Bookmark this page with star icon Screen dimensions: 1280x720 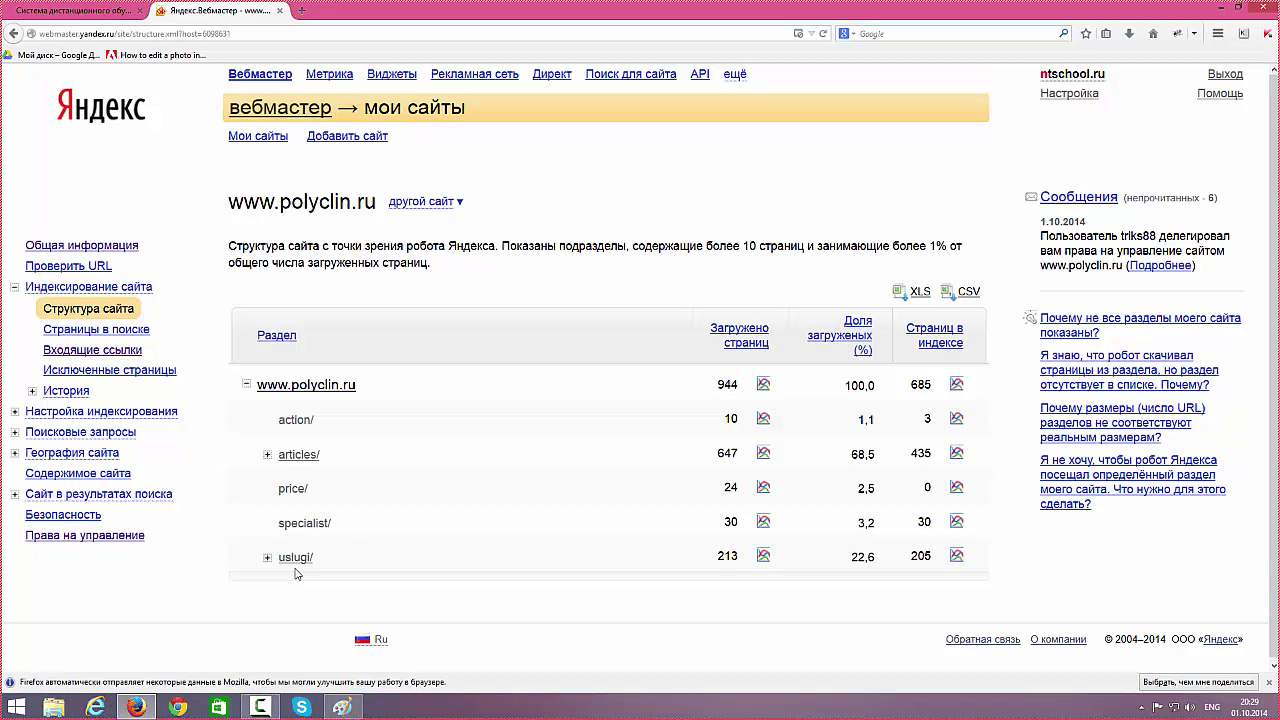point(1086,33)
